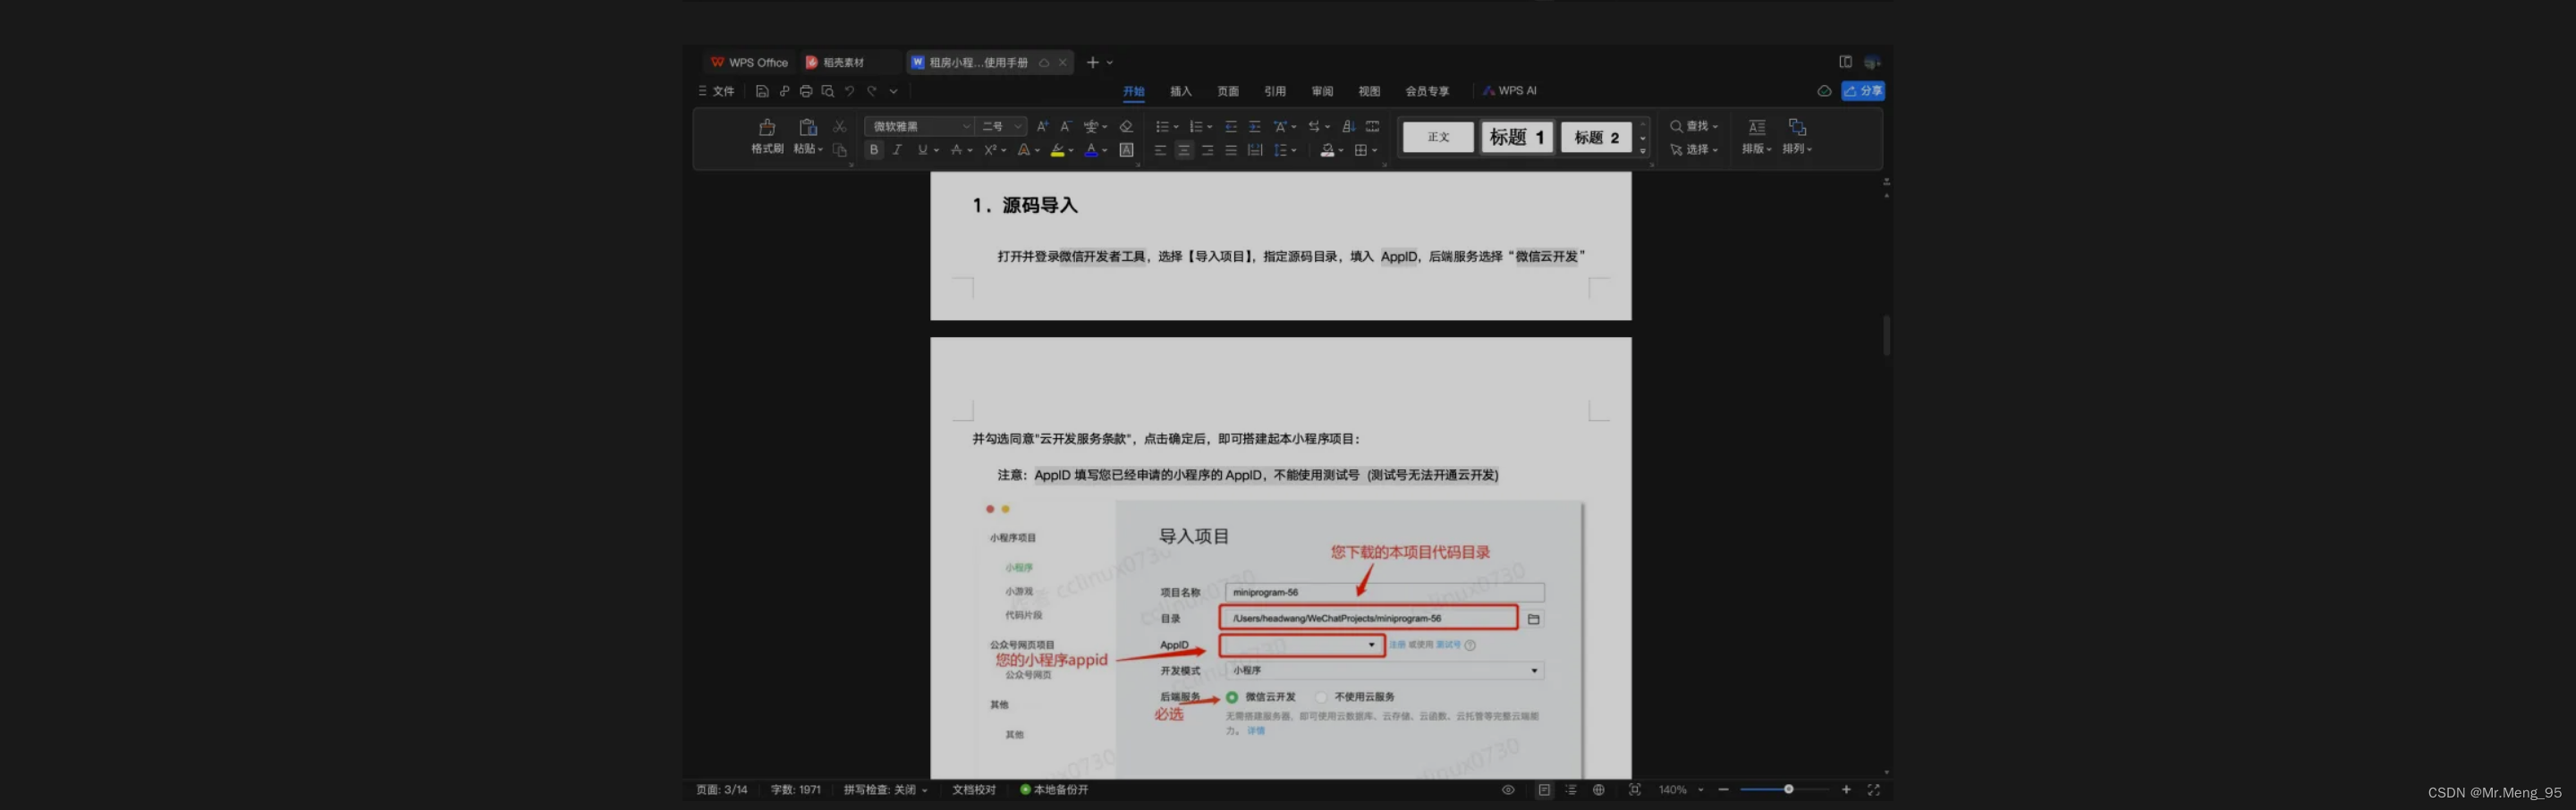This screenshot has width=2576, height=810.
Task: Open the 开始 ribbon tab
Action: click(x=1133, y=91)
